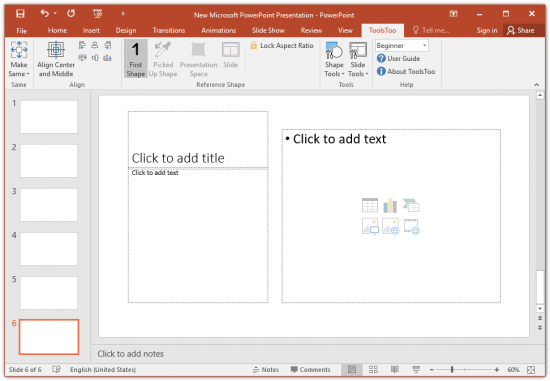Align shapes center horizontally icon
The width and height of the screenshot is (550, 381).
[x=95, y=45]
